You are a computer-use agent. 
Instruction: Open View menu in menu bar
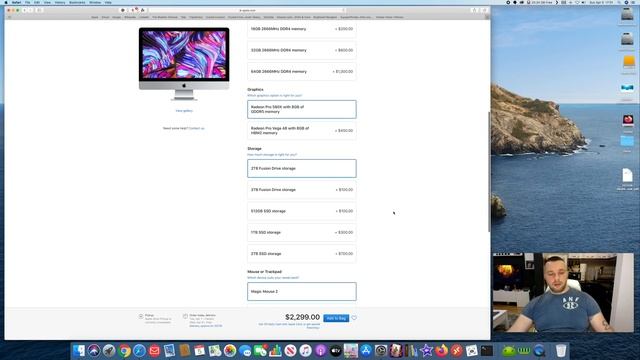click(47, 2)
